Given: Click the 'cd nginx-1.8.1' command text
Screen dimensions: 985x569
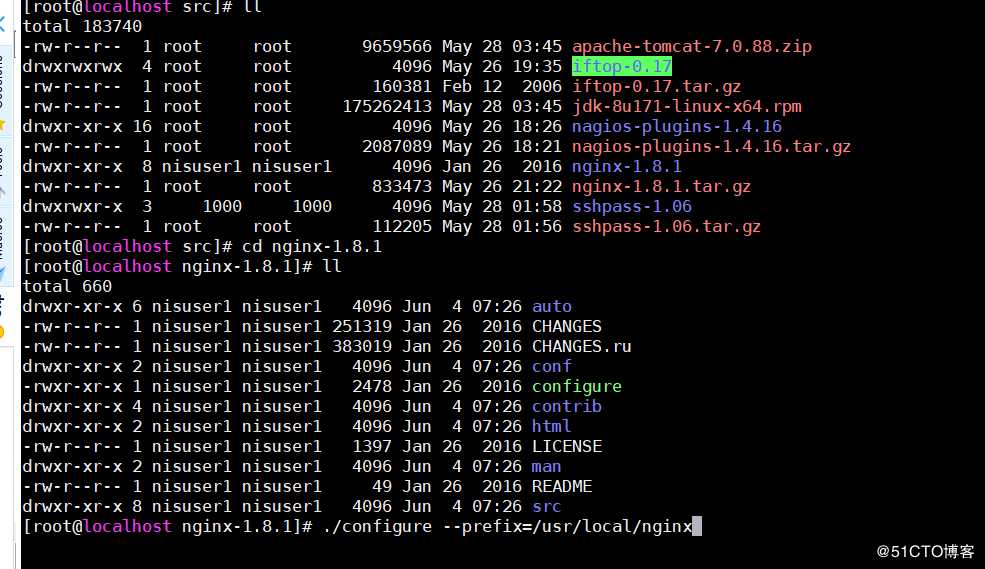Looking at the screenshot, I should click(312, 246).
